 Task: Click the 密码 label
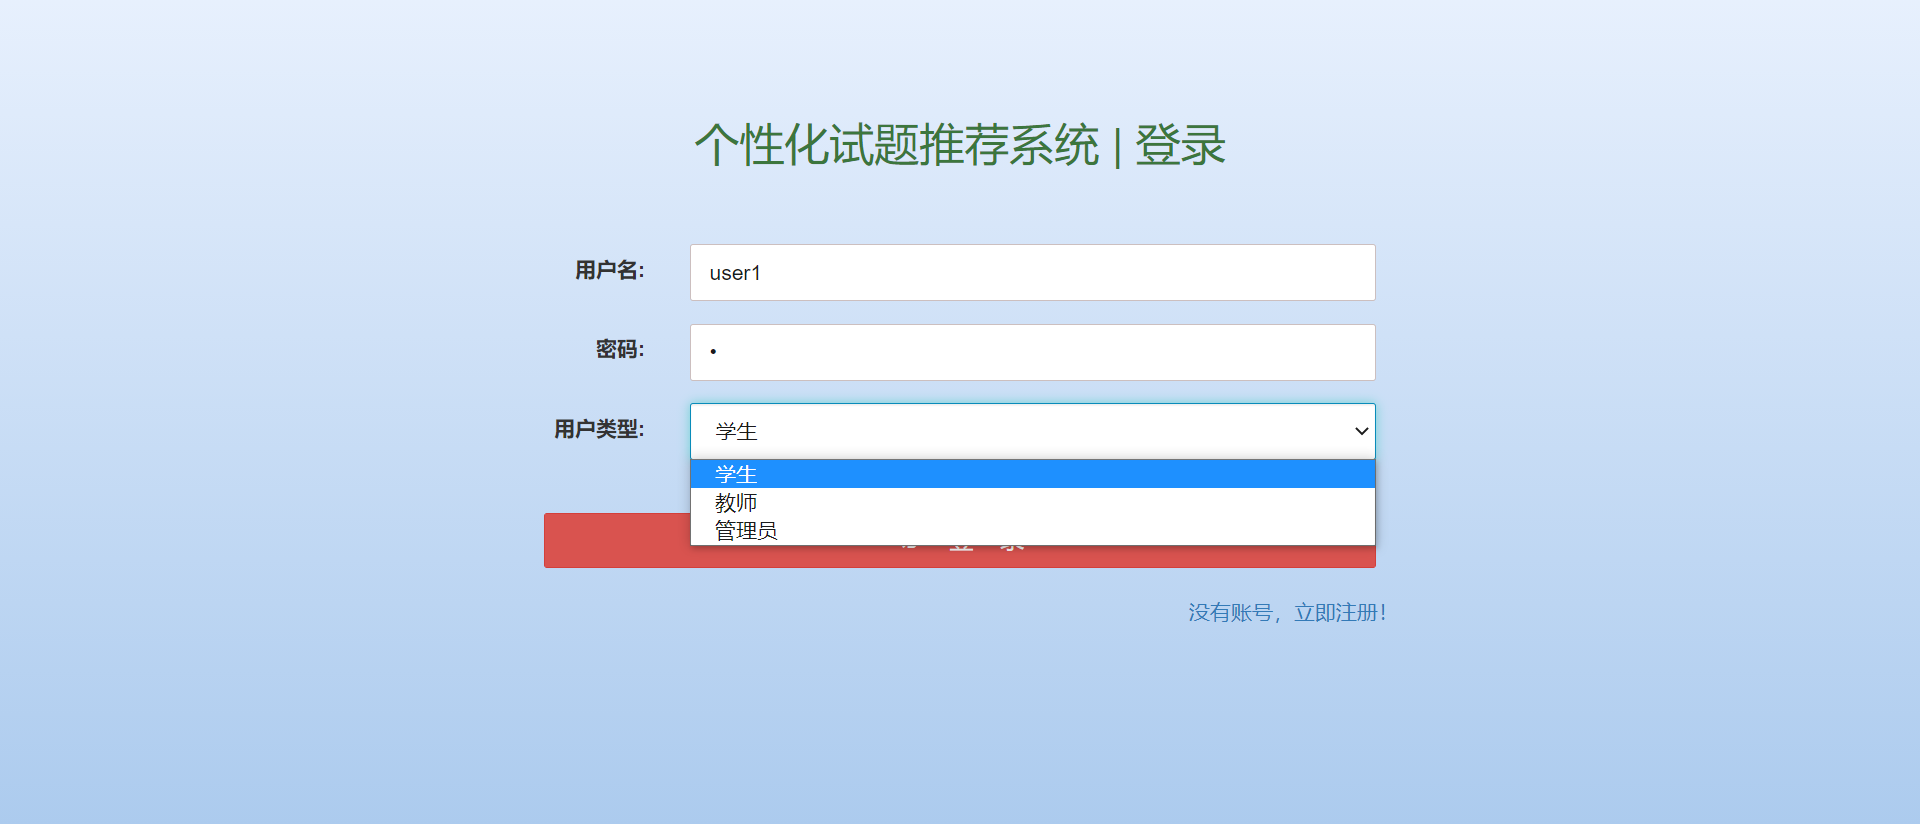click(x=620, y=349)
